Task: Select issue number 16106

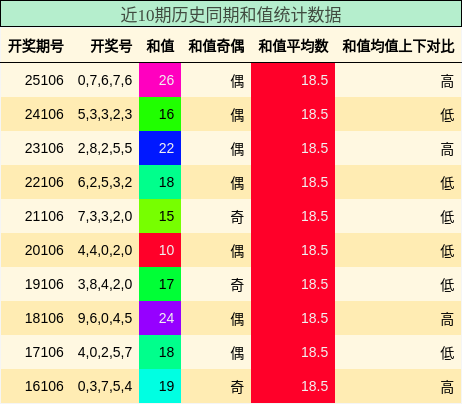Action: [x=44, y=386]
